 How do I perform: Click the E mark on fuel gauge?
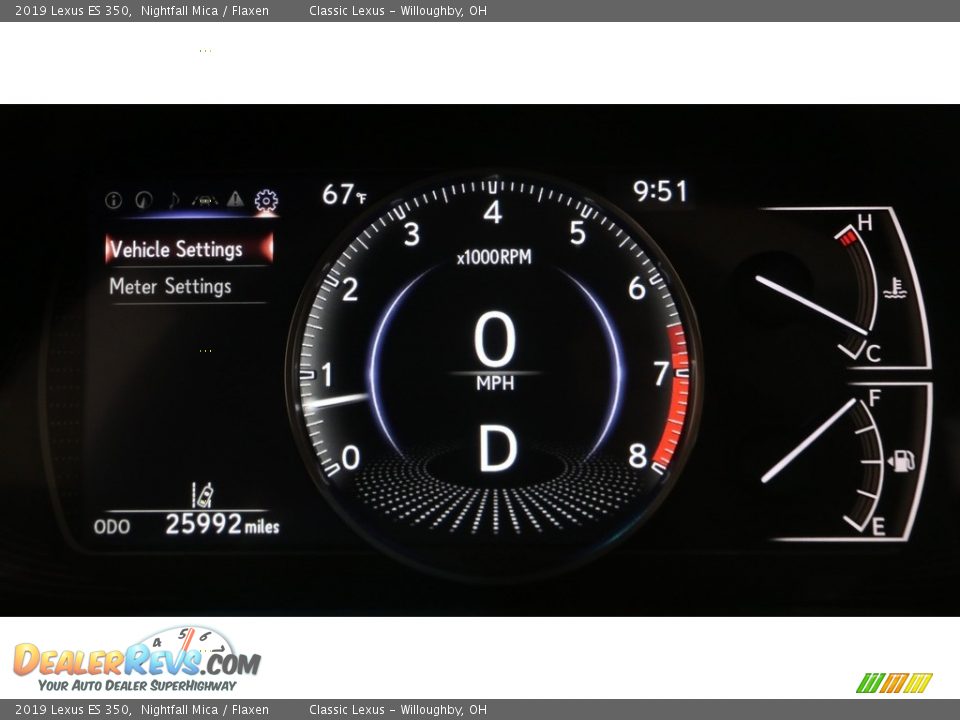point(878,527)
